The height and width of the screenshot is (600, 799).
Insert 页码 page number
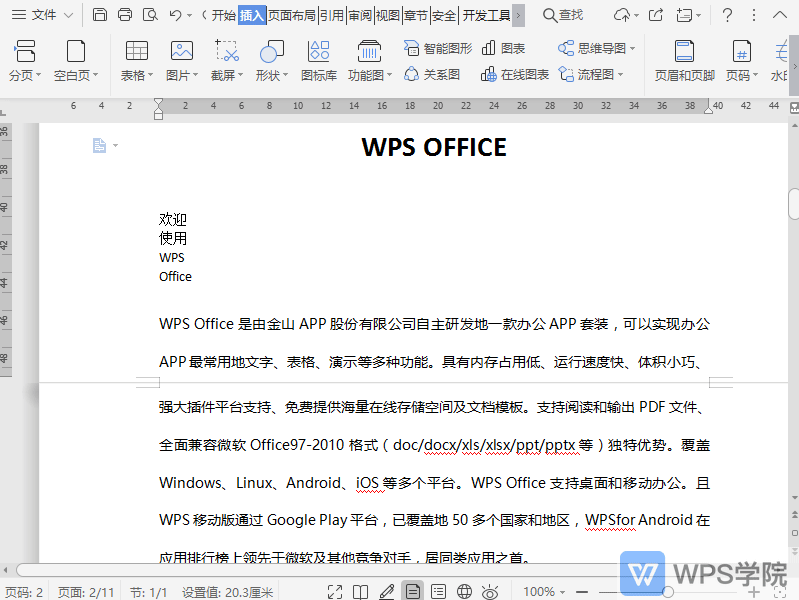(741, 61)
